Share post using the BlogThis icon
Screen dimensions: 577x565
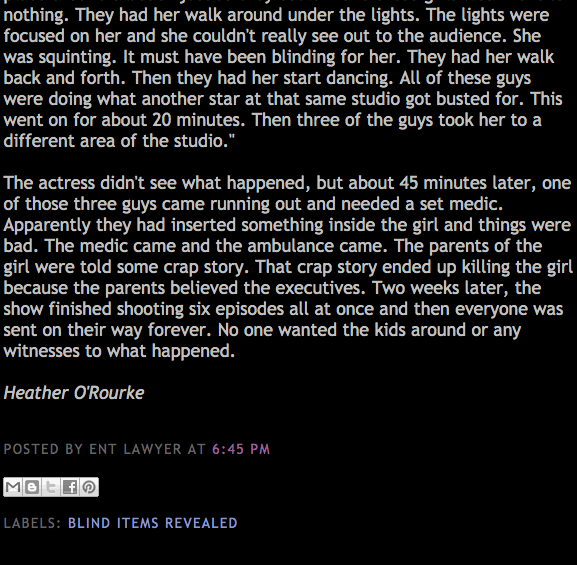32,487
